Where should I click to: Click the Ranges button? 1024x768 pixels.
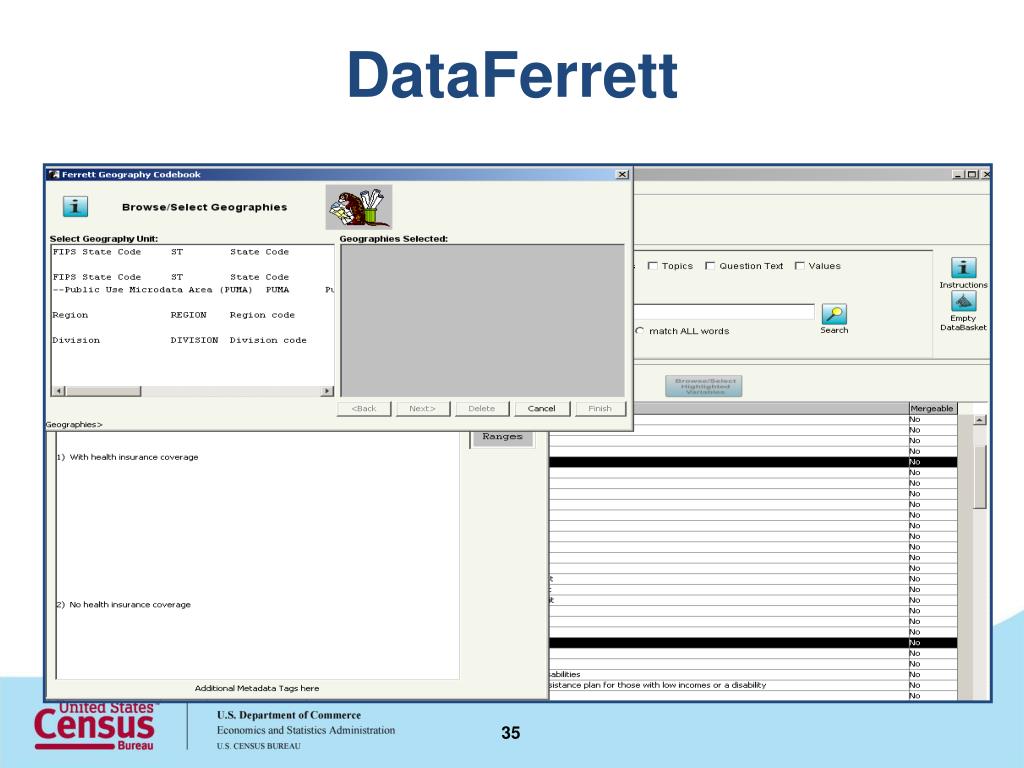click(x=502, y=437)
